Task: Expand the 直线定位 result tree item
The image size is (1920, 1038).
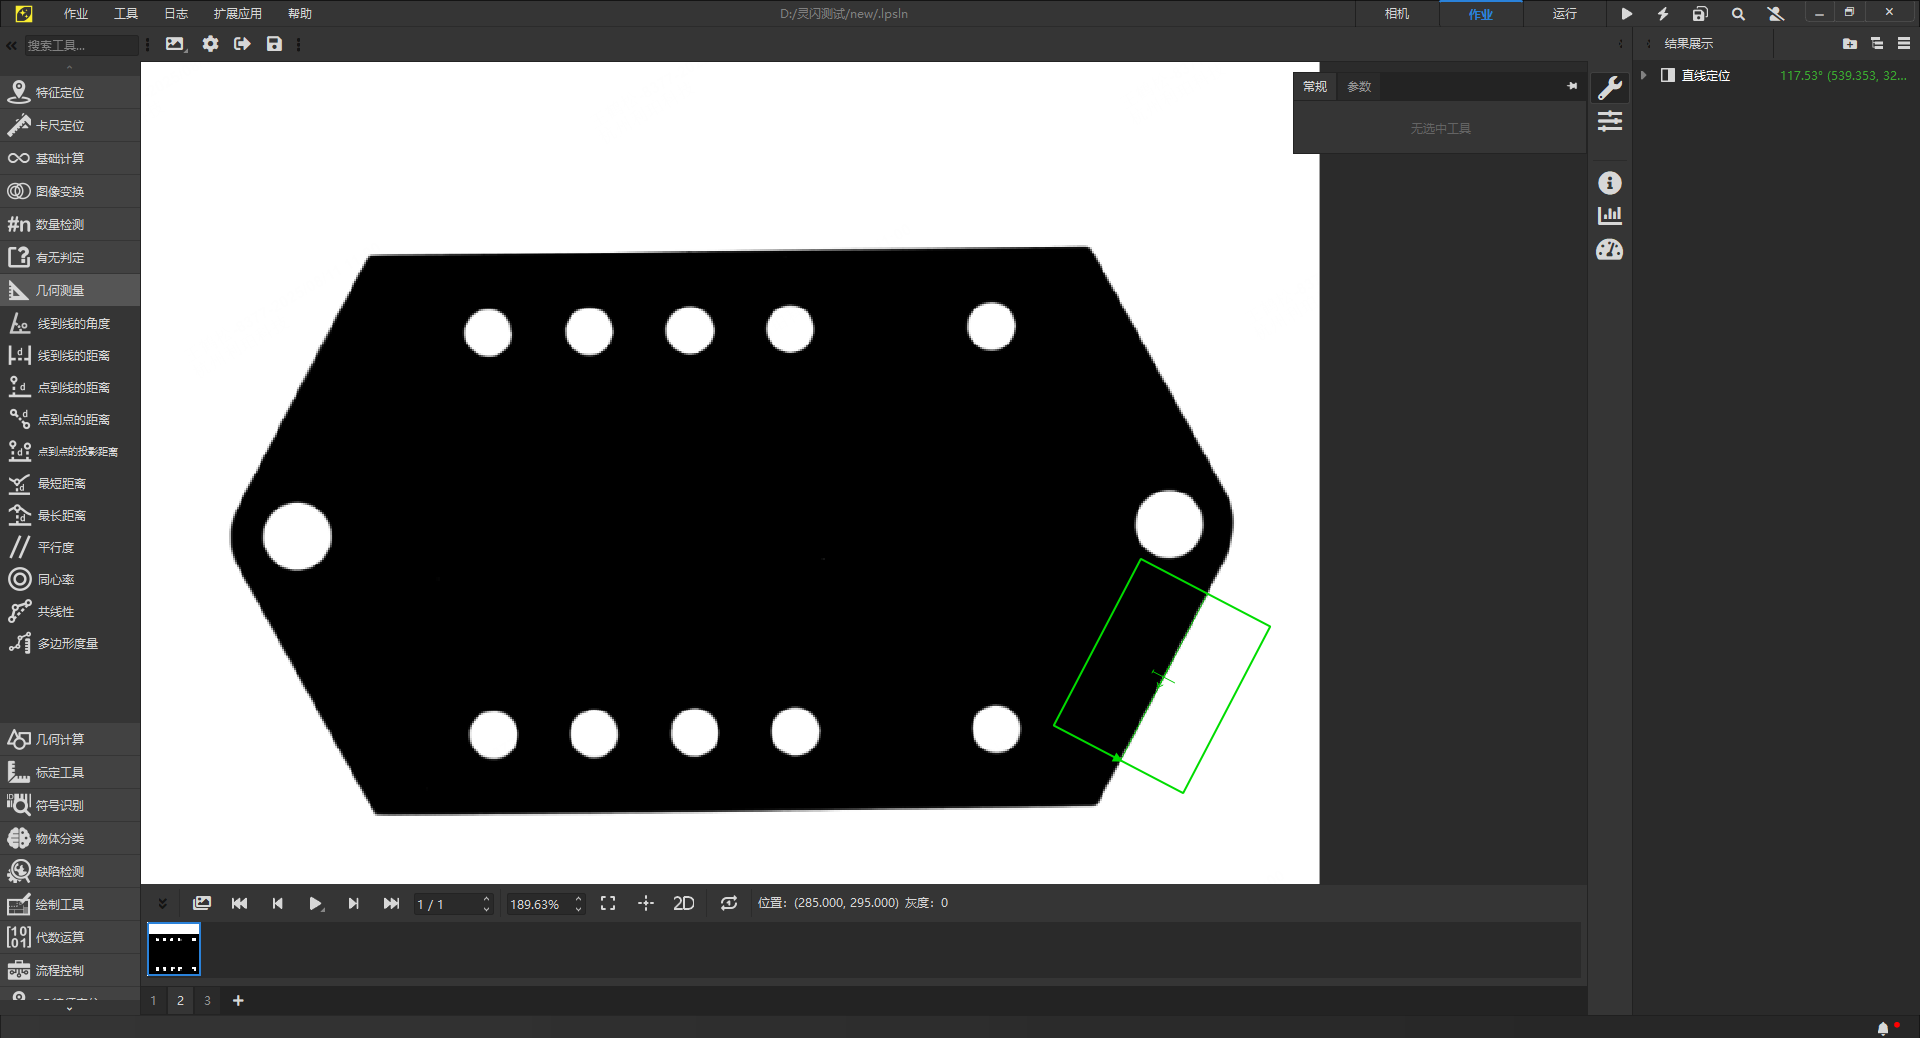Action: pyautogui.click(x=1644, y=76)
